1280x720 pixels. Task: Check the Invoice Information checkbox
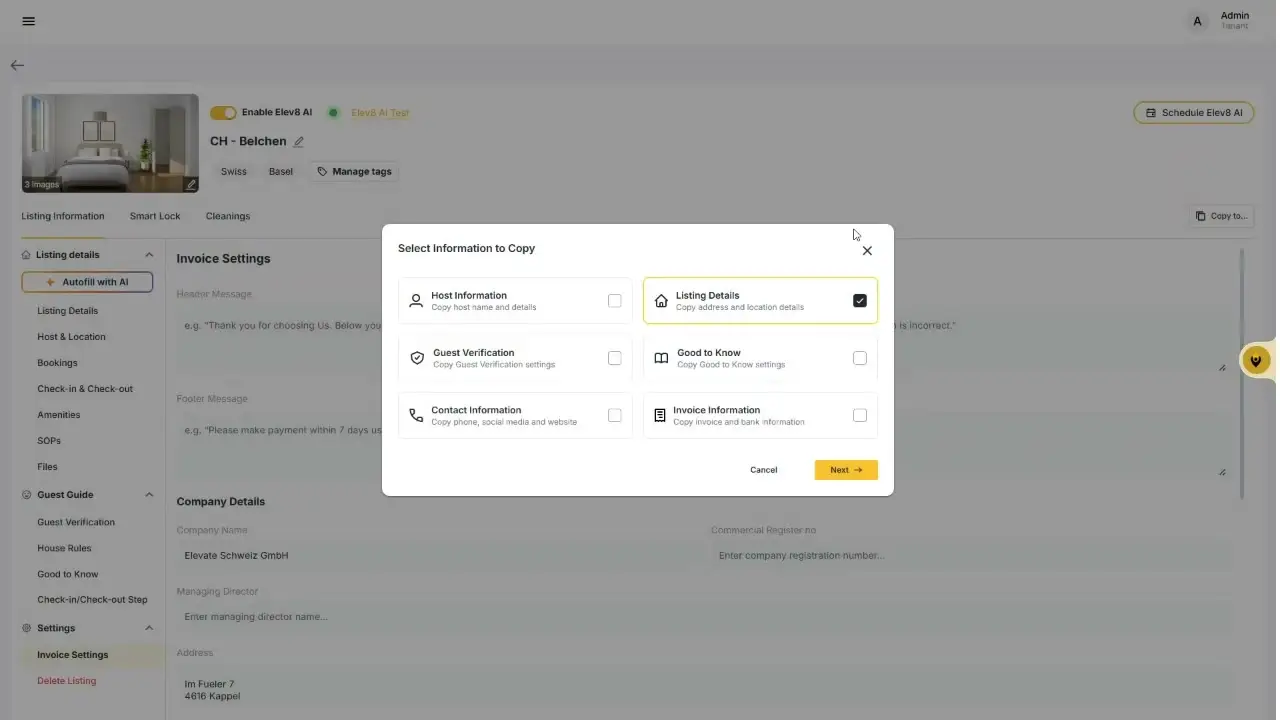point(860,415)
